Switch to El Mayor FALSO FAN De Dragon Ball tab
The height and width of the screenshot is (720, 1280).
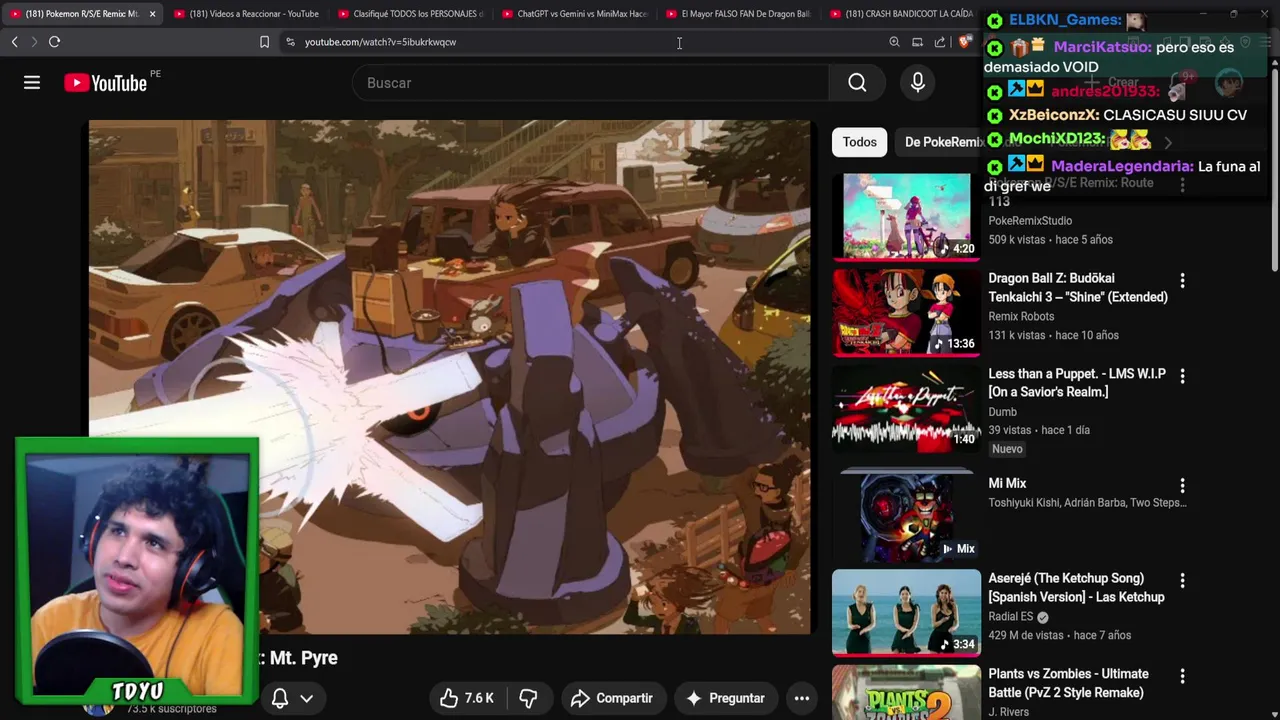[738, 14]
